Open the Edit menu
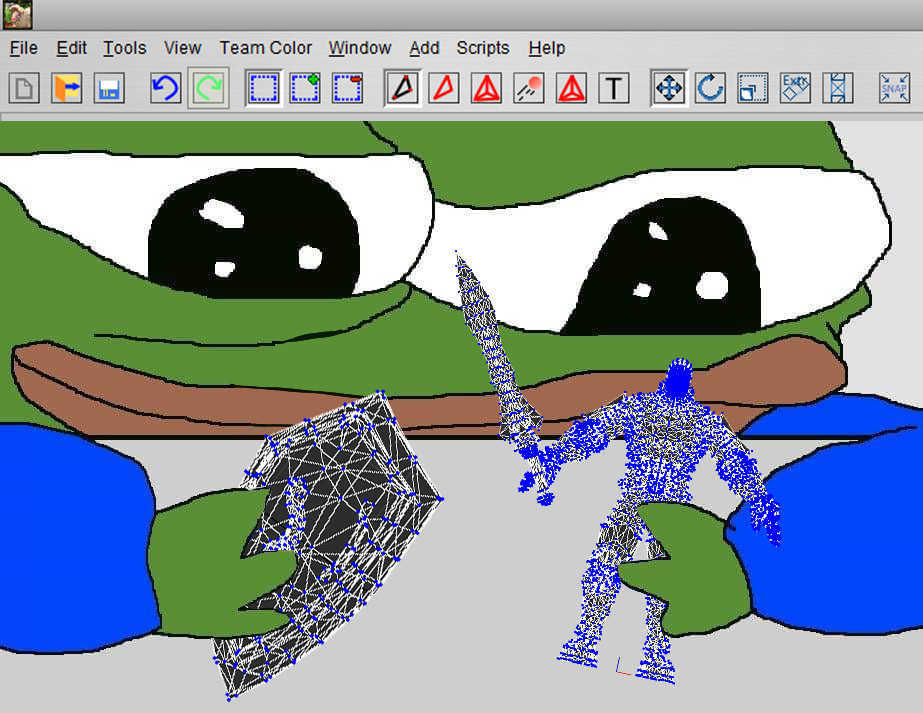Screen dimensions: 923x713 pyautogui.click(x=71, y=48)
